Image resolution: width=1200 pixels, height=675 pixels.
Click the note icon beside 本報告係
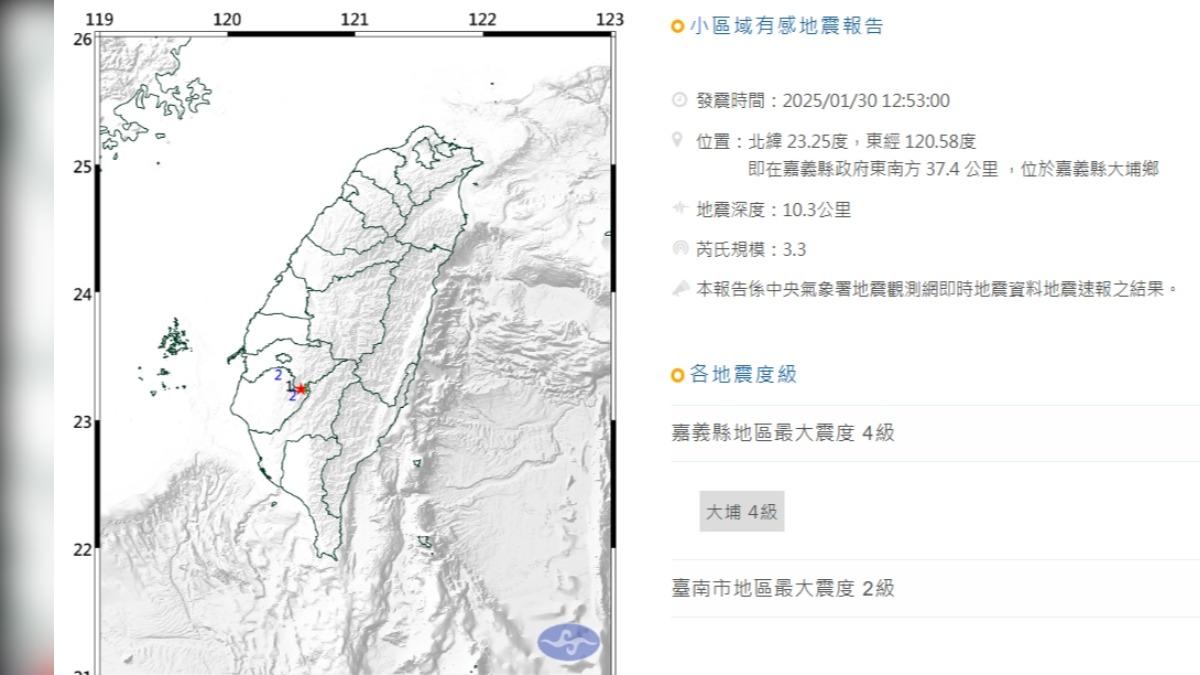tap(680, 288)
